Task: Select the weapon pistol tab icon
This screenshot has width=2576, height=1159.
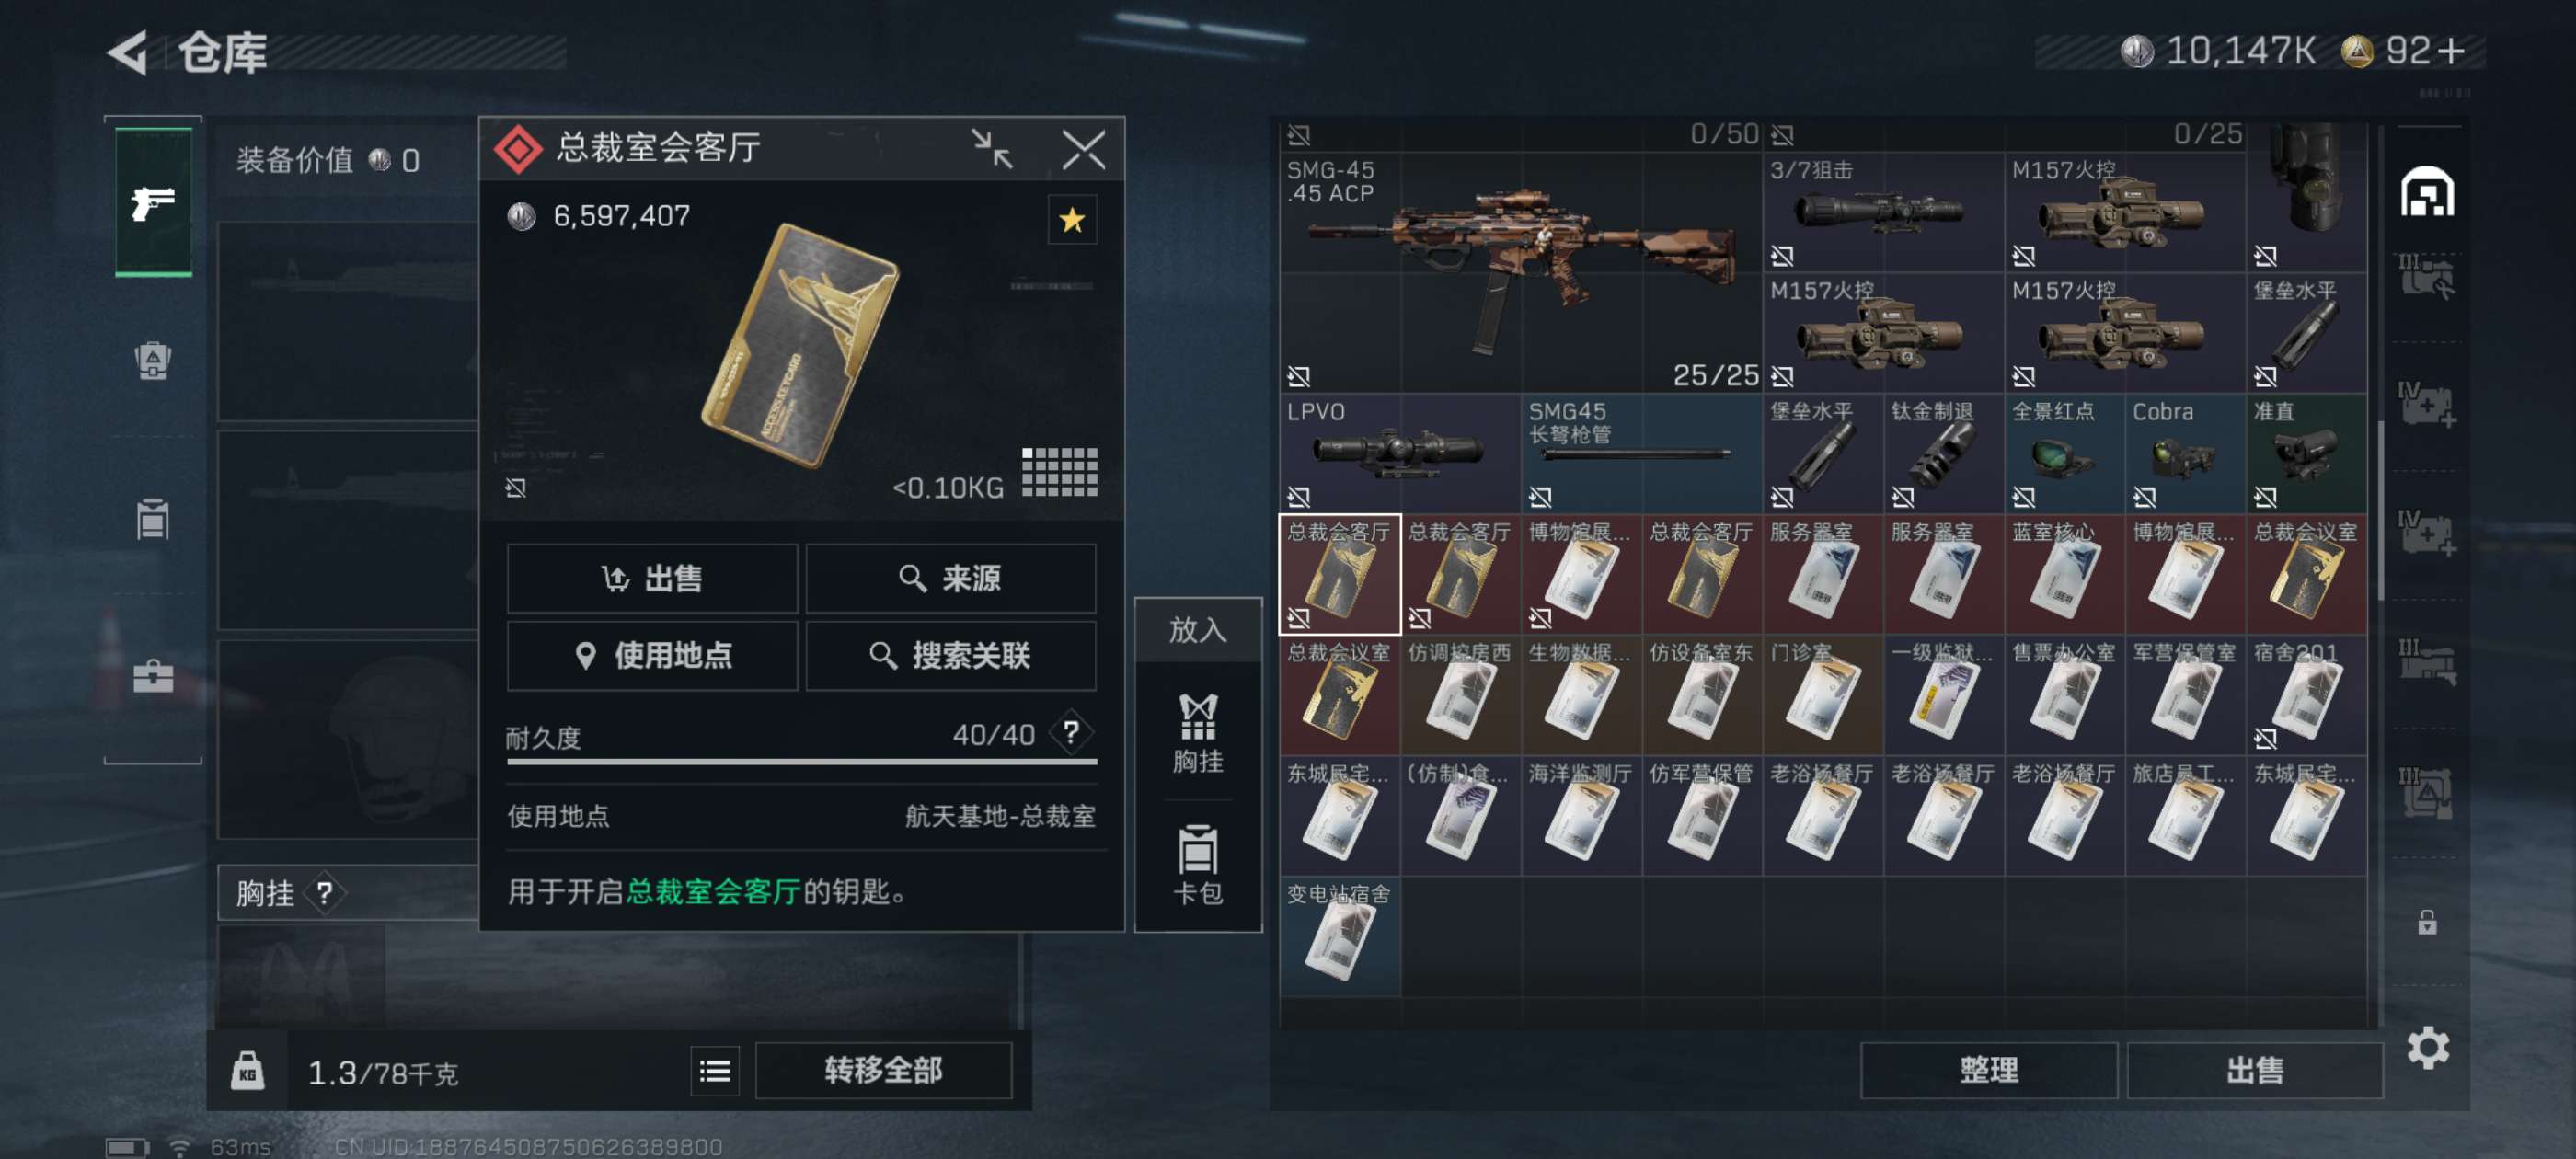Action: click(153, 202)
